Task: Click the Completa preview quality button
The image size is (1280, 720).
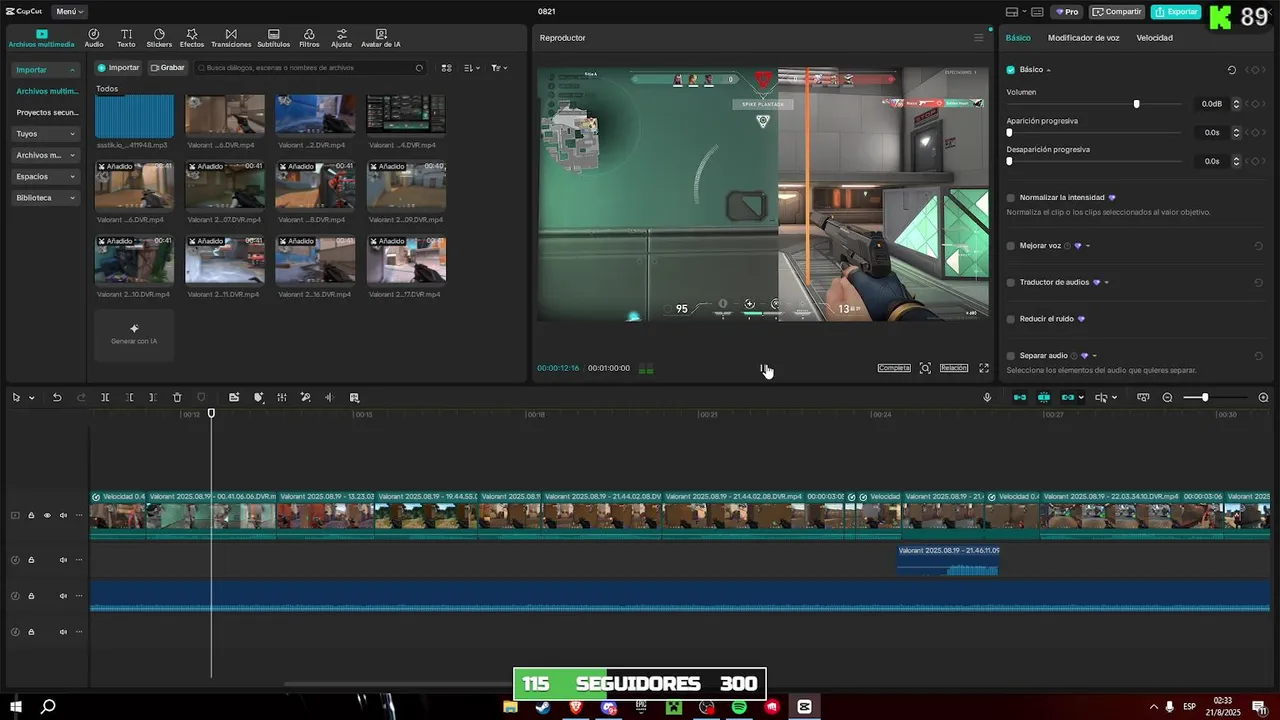Action: pyautogui.click(x=894, y=368)
